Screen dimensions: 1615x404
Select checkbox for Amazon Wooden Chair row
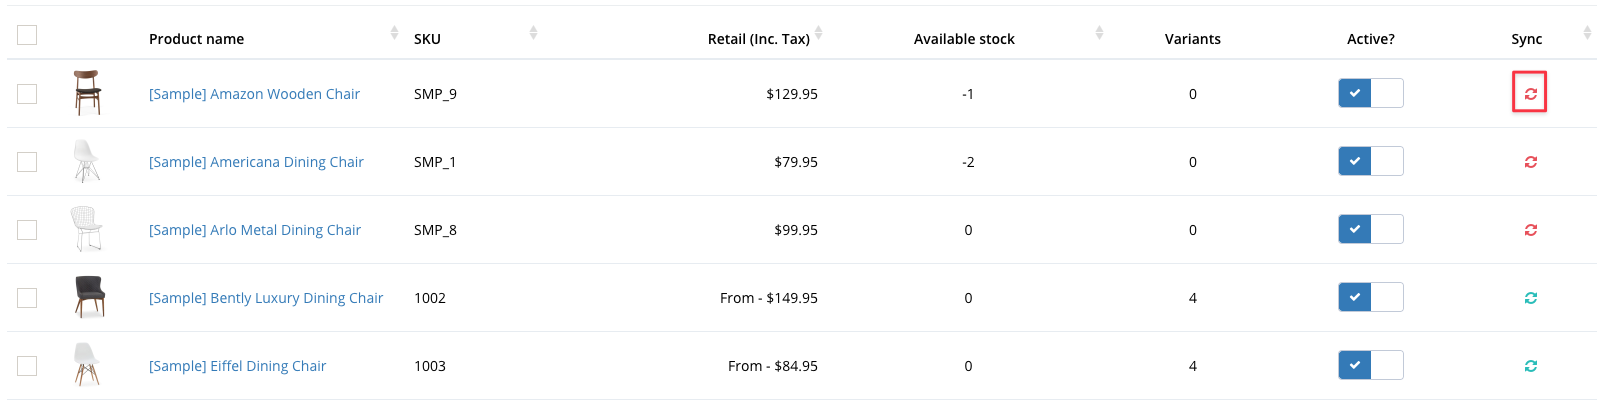[27, 93]
